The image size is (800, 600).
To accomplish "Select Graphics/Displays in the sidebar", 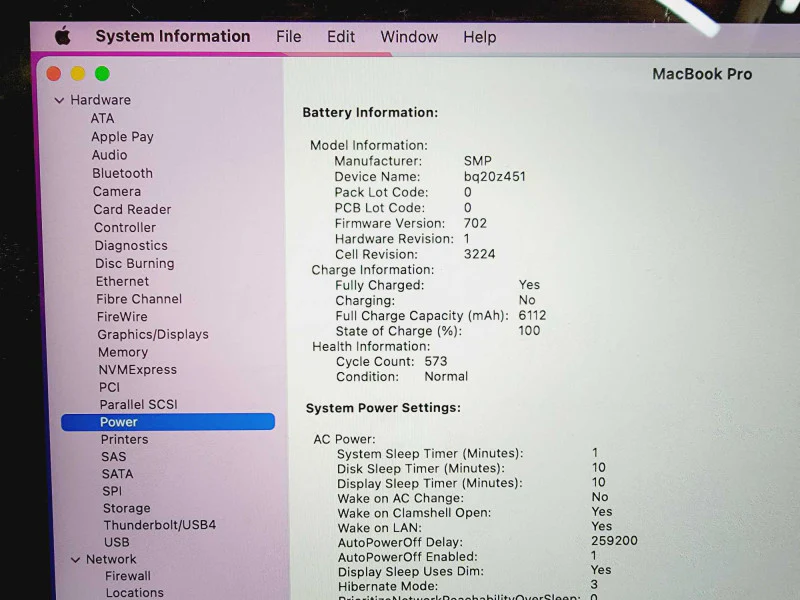I will click(153, 334).
